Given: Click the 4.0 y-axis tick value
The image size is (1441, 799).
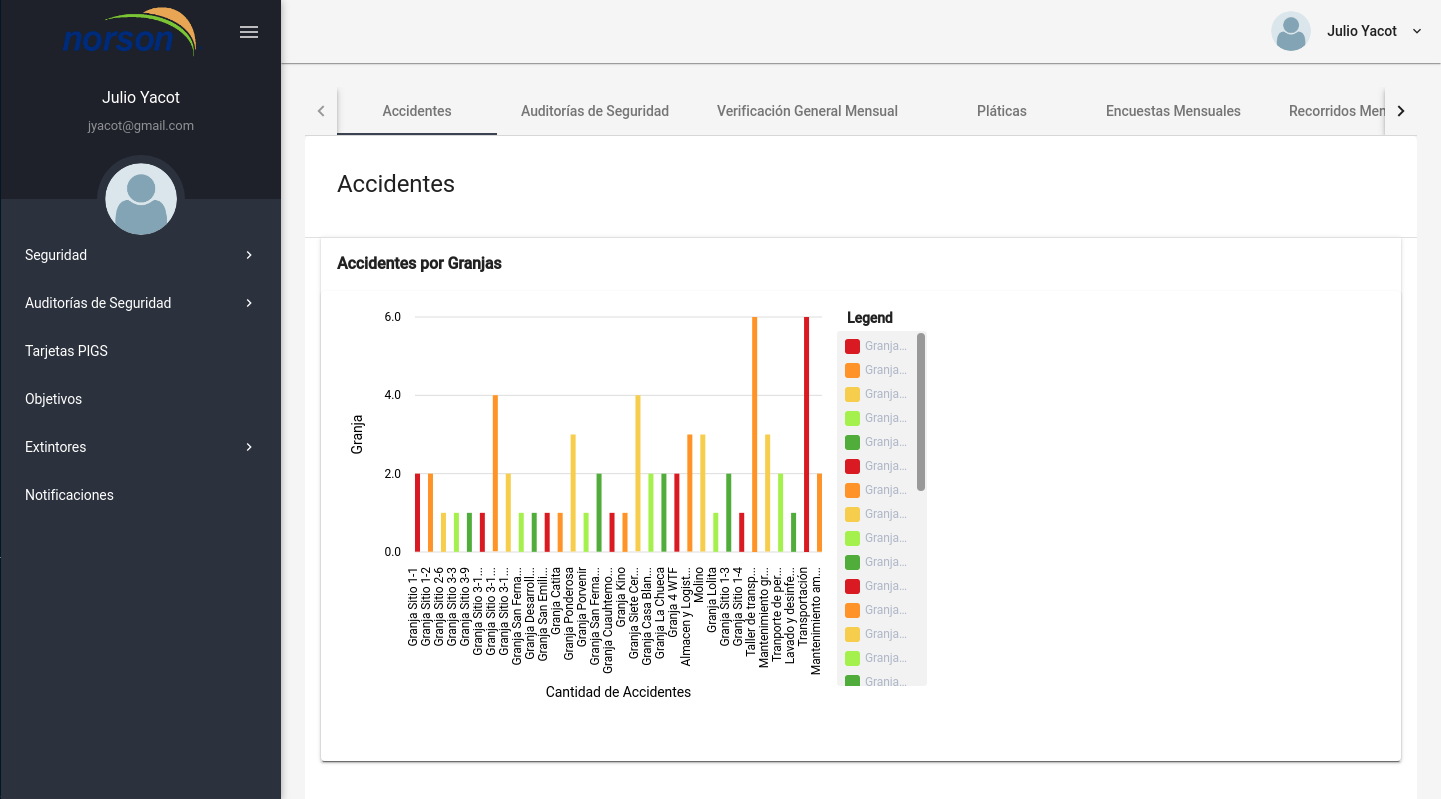Looking at the screenshot, I should pyautogui.click(x=392, y=395).
